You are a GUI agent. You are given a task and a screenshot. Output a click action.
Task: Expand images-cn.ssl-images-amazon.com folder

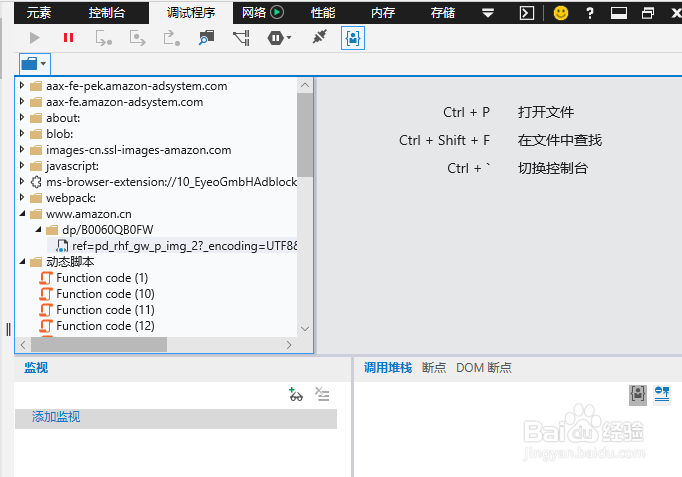(22, 150)
